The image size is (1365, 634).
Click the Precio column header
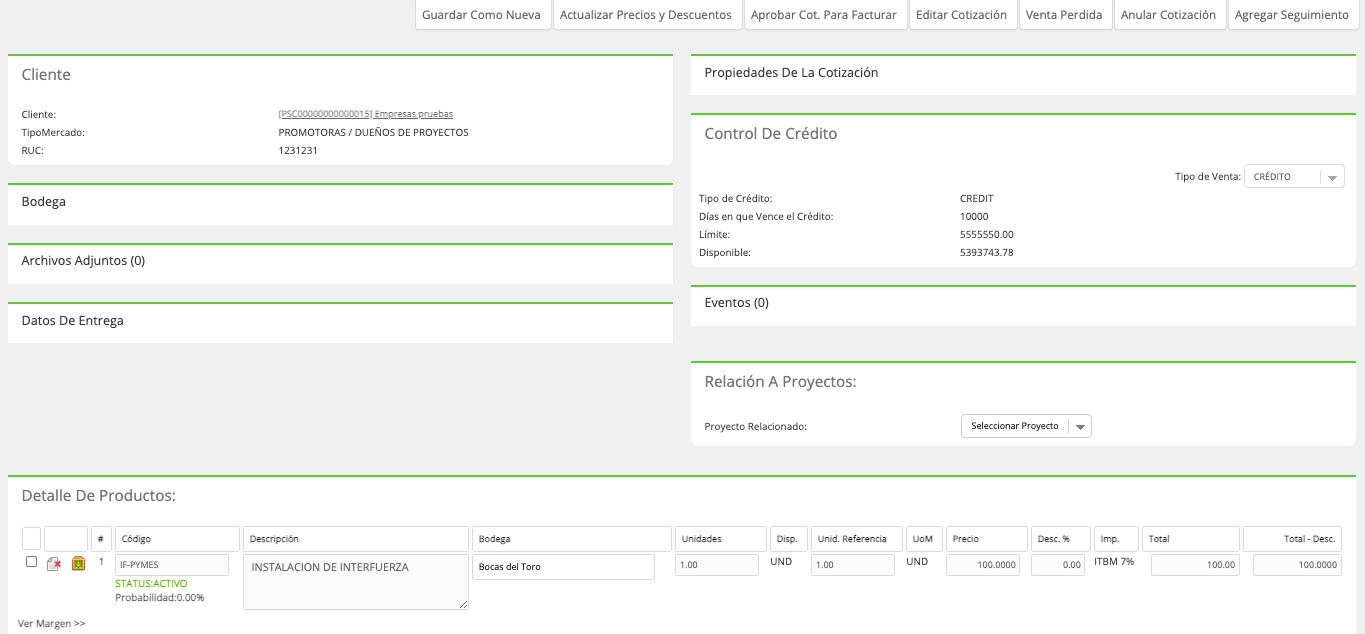(987, 539)
